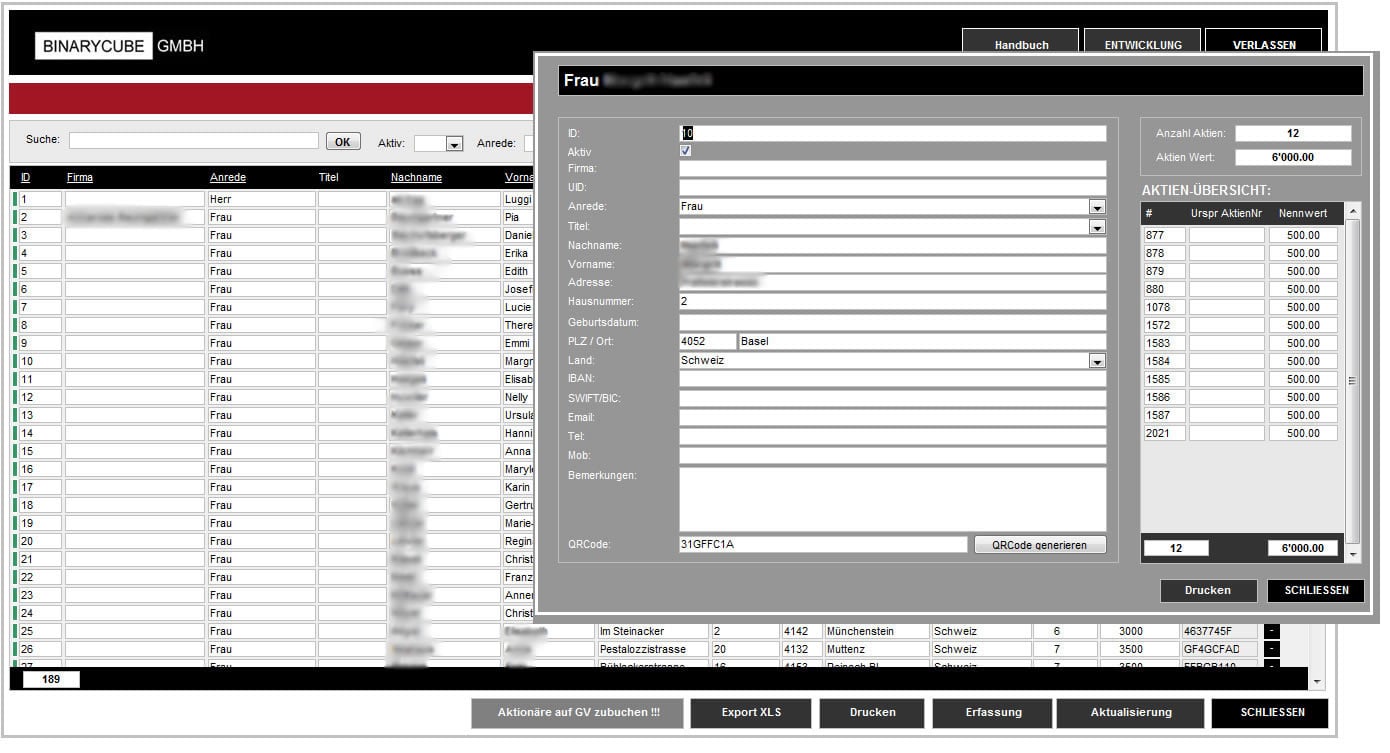Click the share list scrollbar down arrow
1390x753 pixels.
(x=1353, y=553)
